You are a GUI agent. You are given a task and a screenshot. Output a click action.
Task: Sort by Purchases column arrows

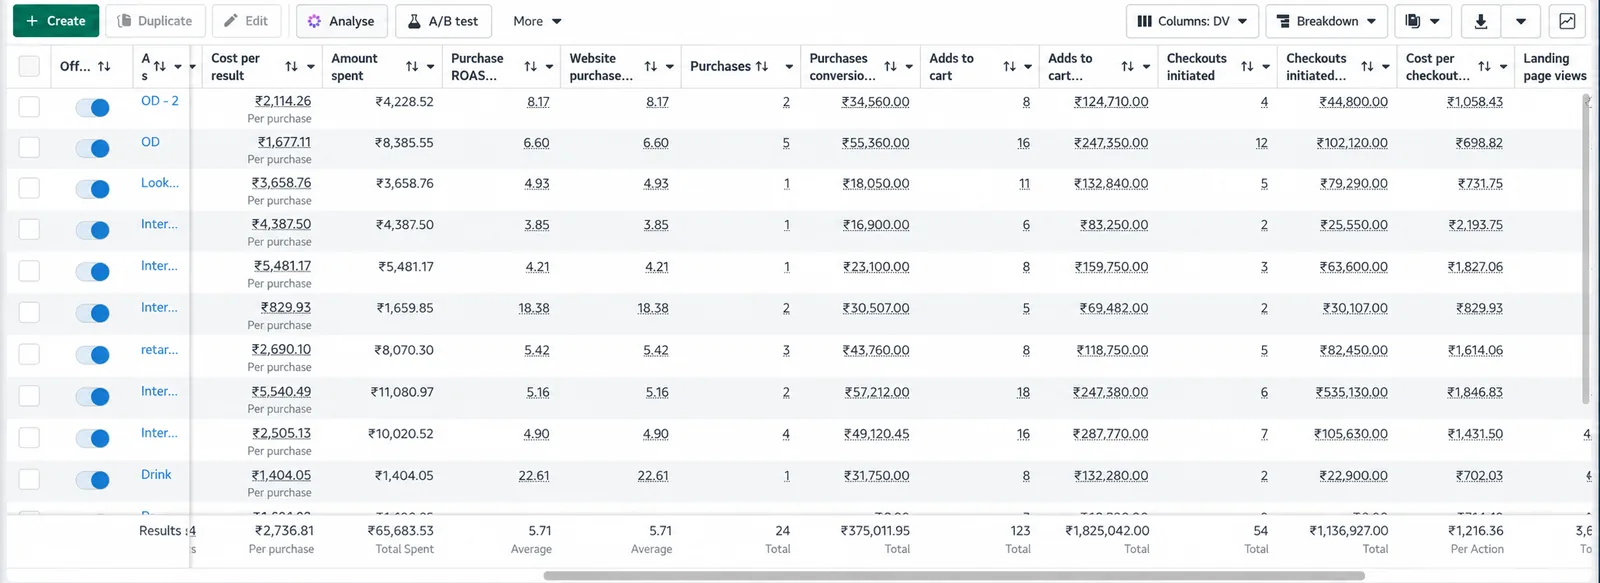762,66
